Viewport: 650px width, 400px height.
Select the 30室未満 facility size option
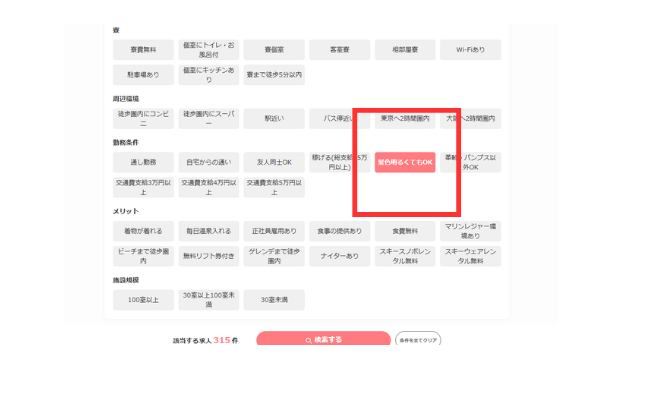click(274, 299)
